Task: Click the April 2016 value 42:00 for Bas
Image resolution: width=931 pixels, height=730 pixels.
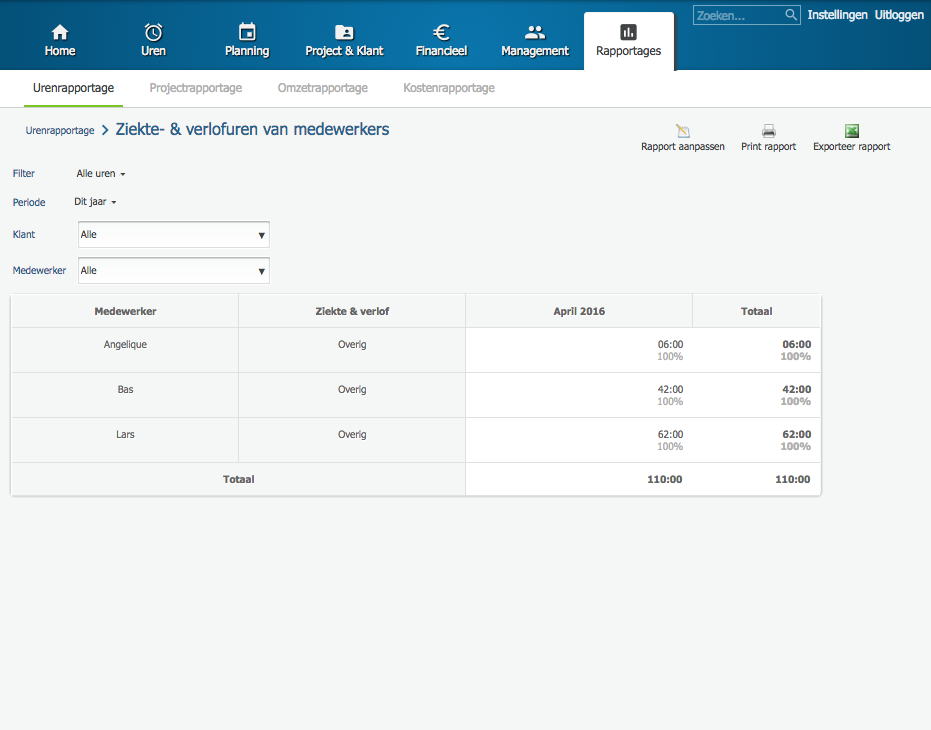Action: coord(670,390)
